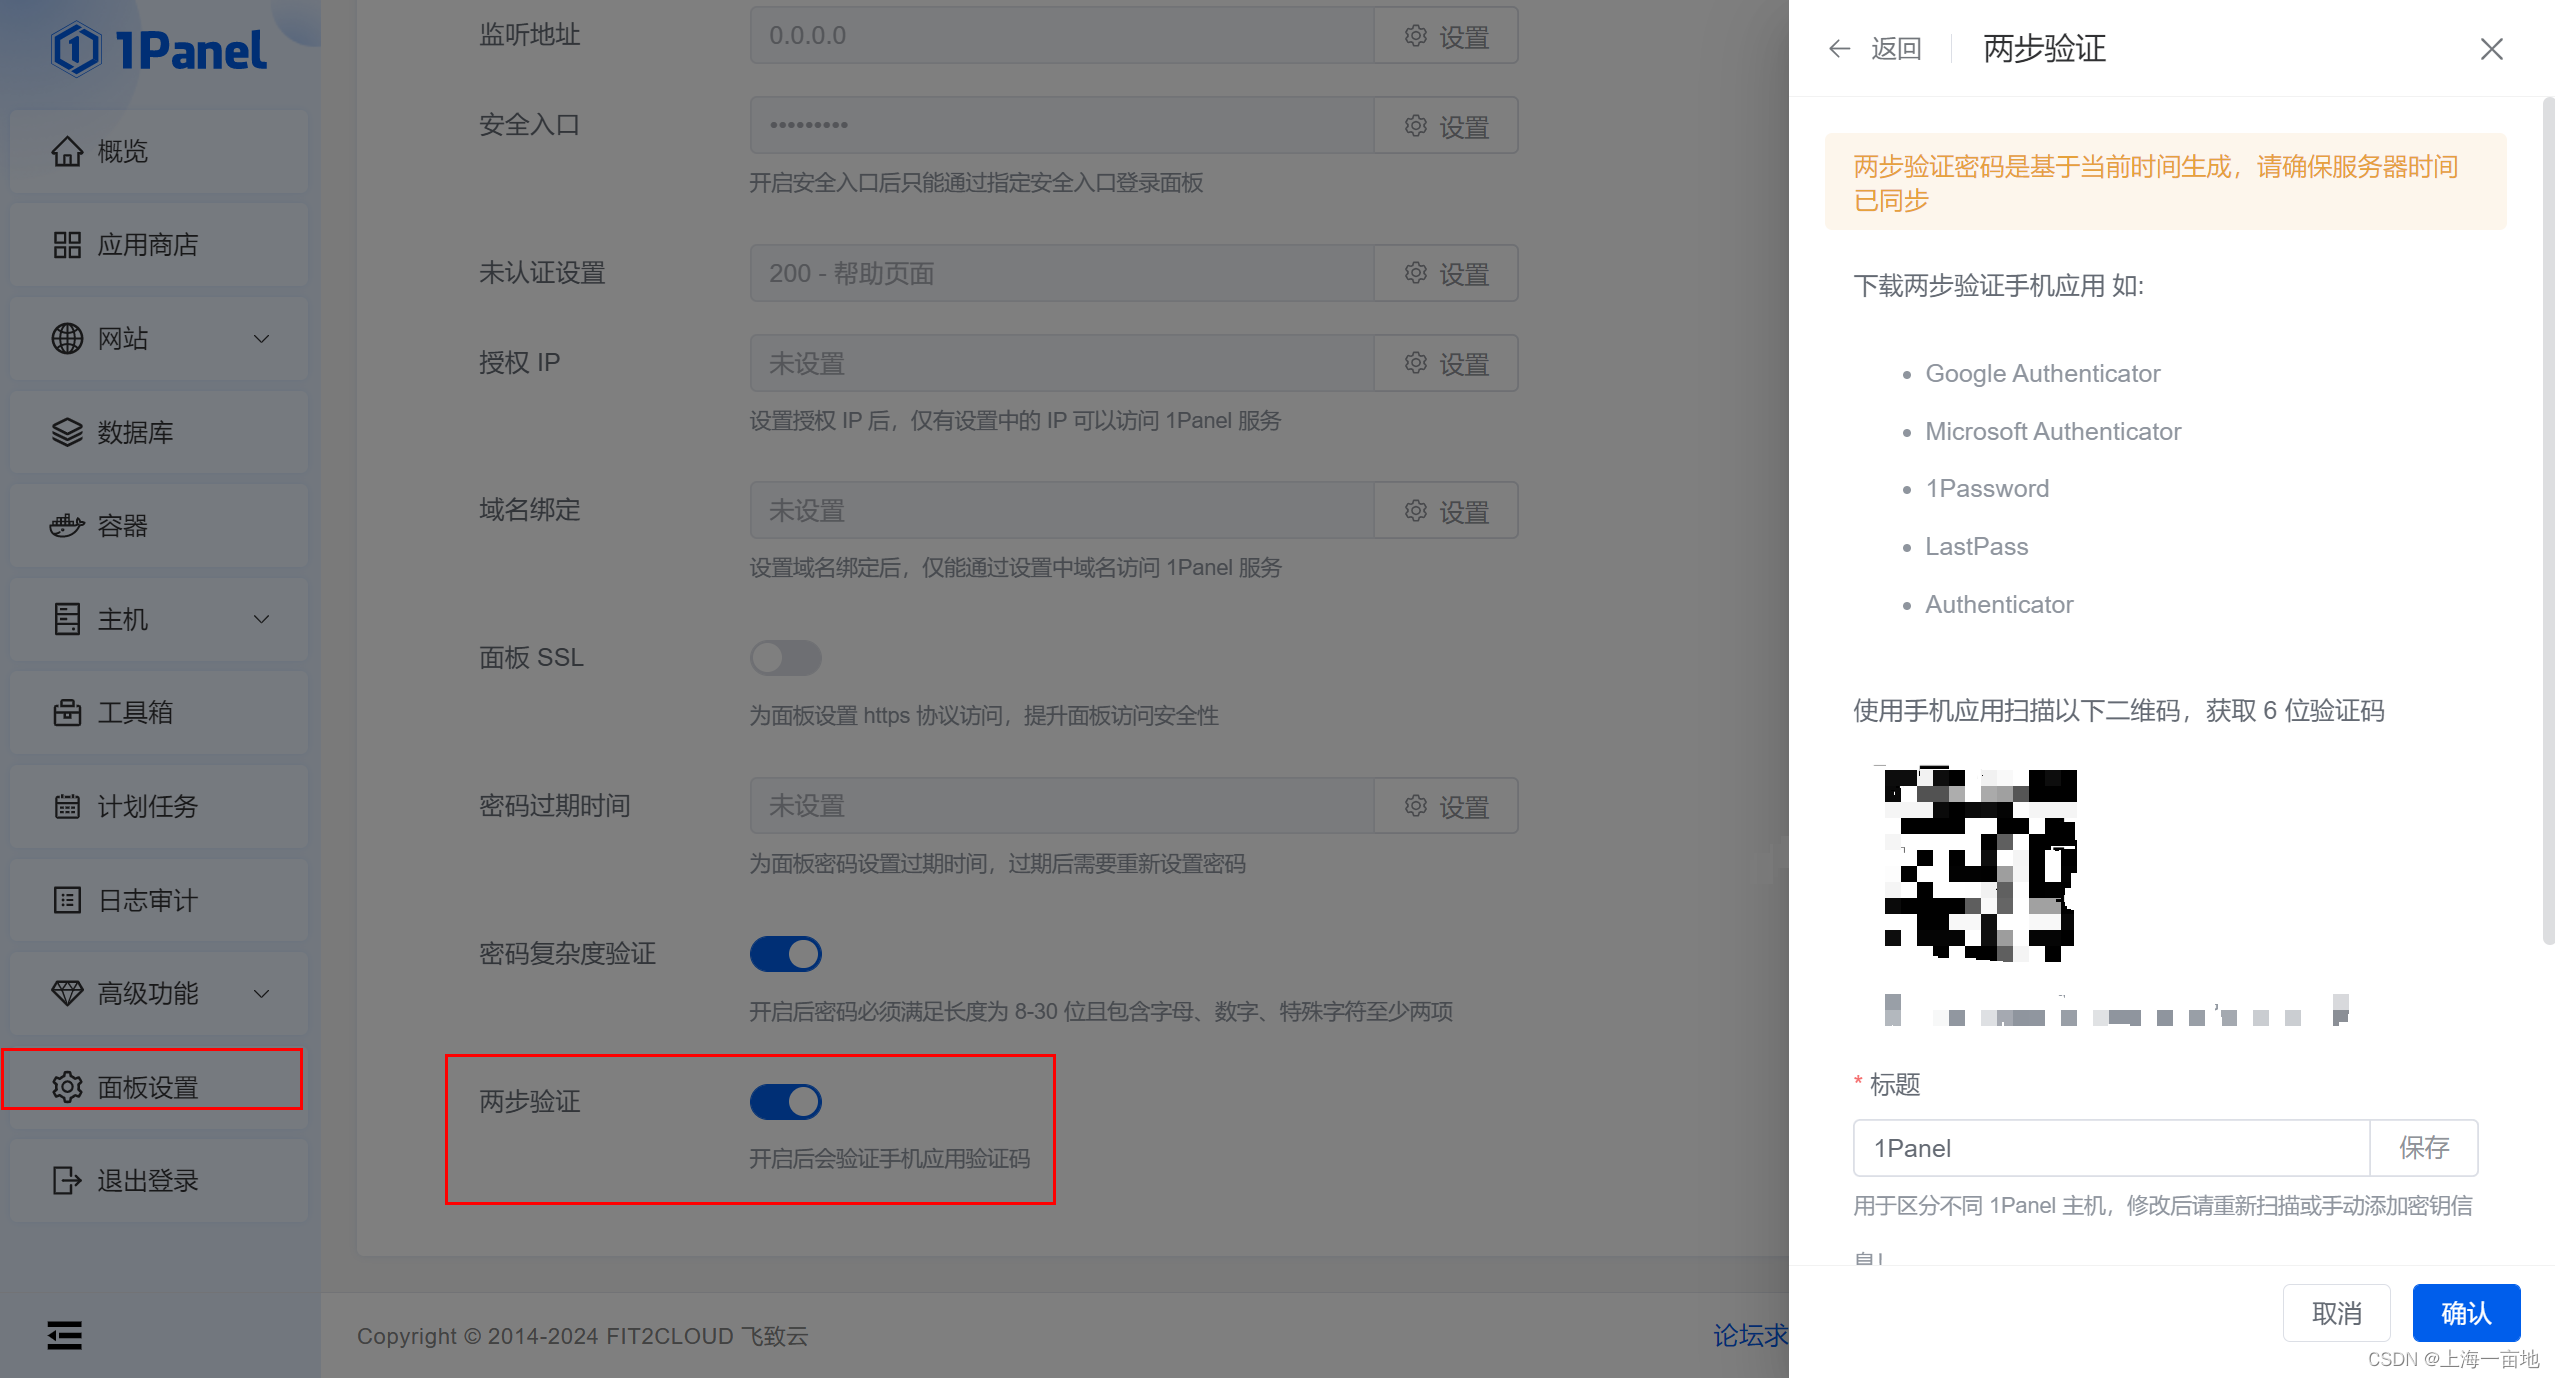Click the 日志审计 log icon
Screen dimensions: 2555x1378
67,900
